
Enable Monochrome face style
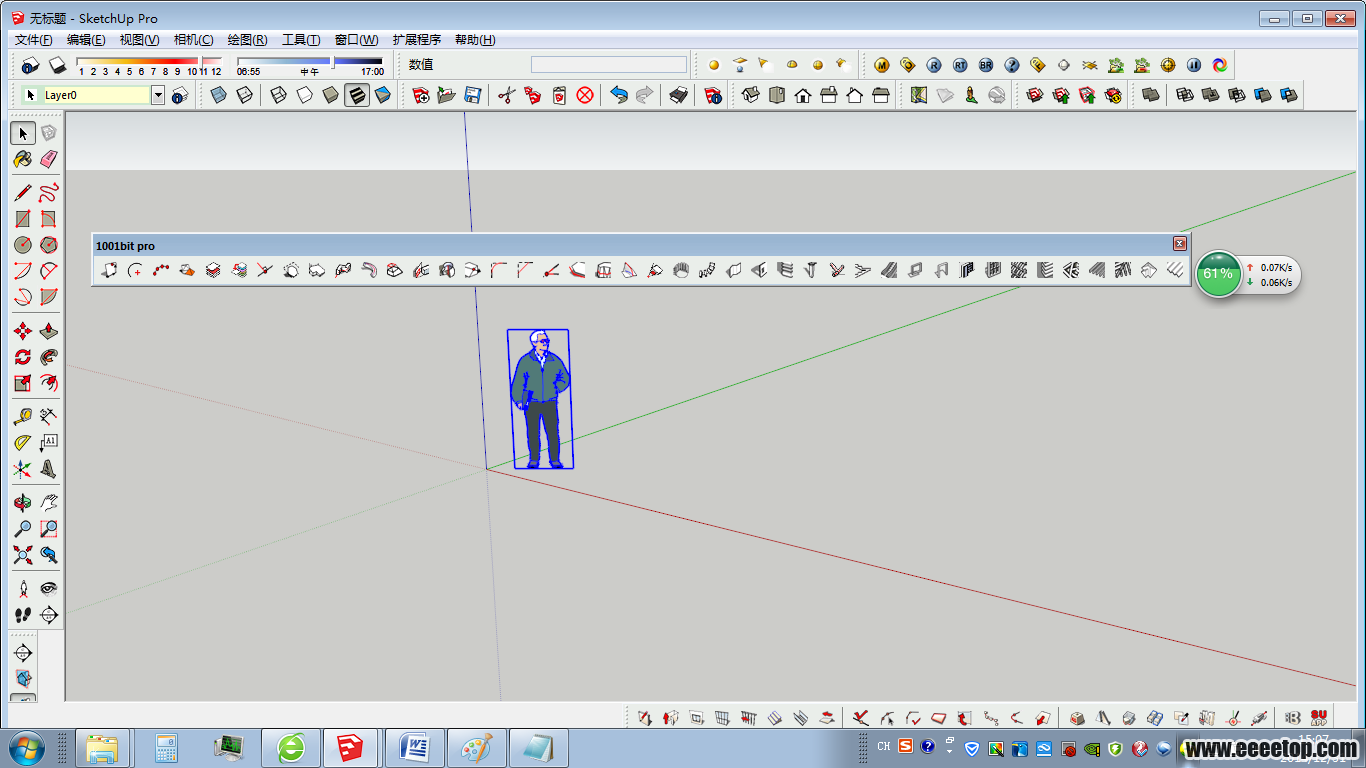coord(383,95)
